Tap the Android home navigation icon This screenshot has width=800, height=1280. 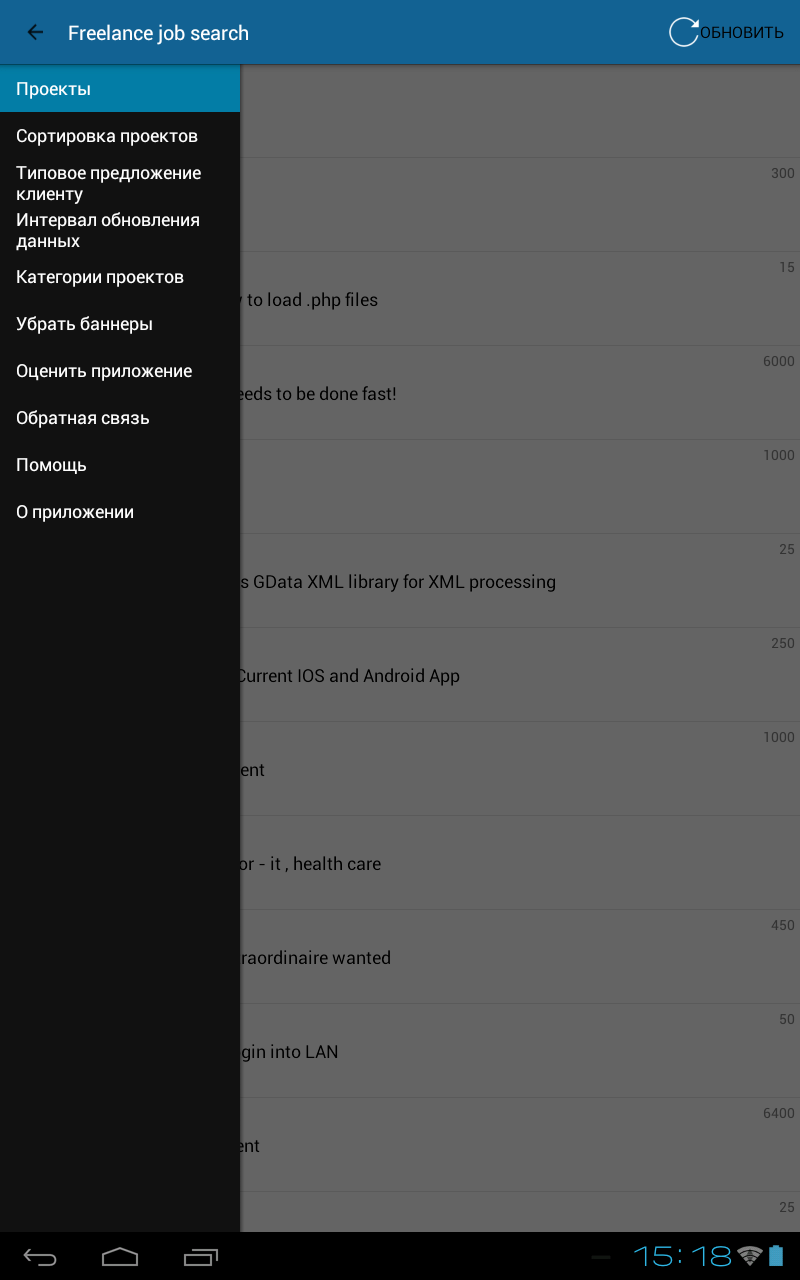pos(120,1257)
